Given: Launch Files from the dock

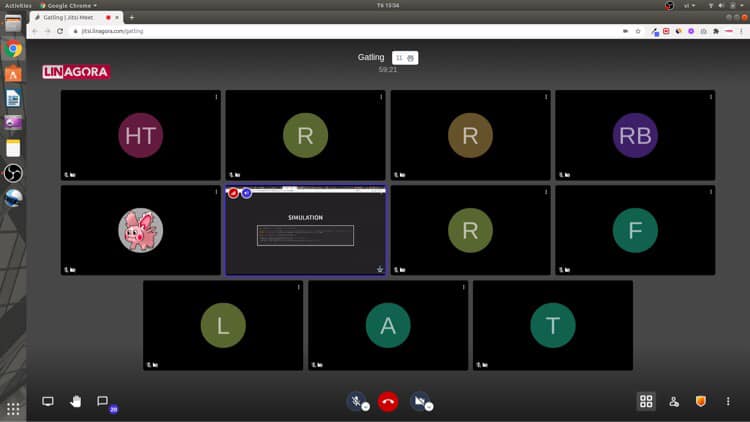Looking at the screenshot, I should click(x=13, y=24).
